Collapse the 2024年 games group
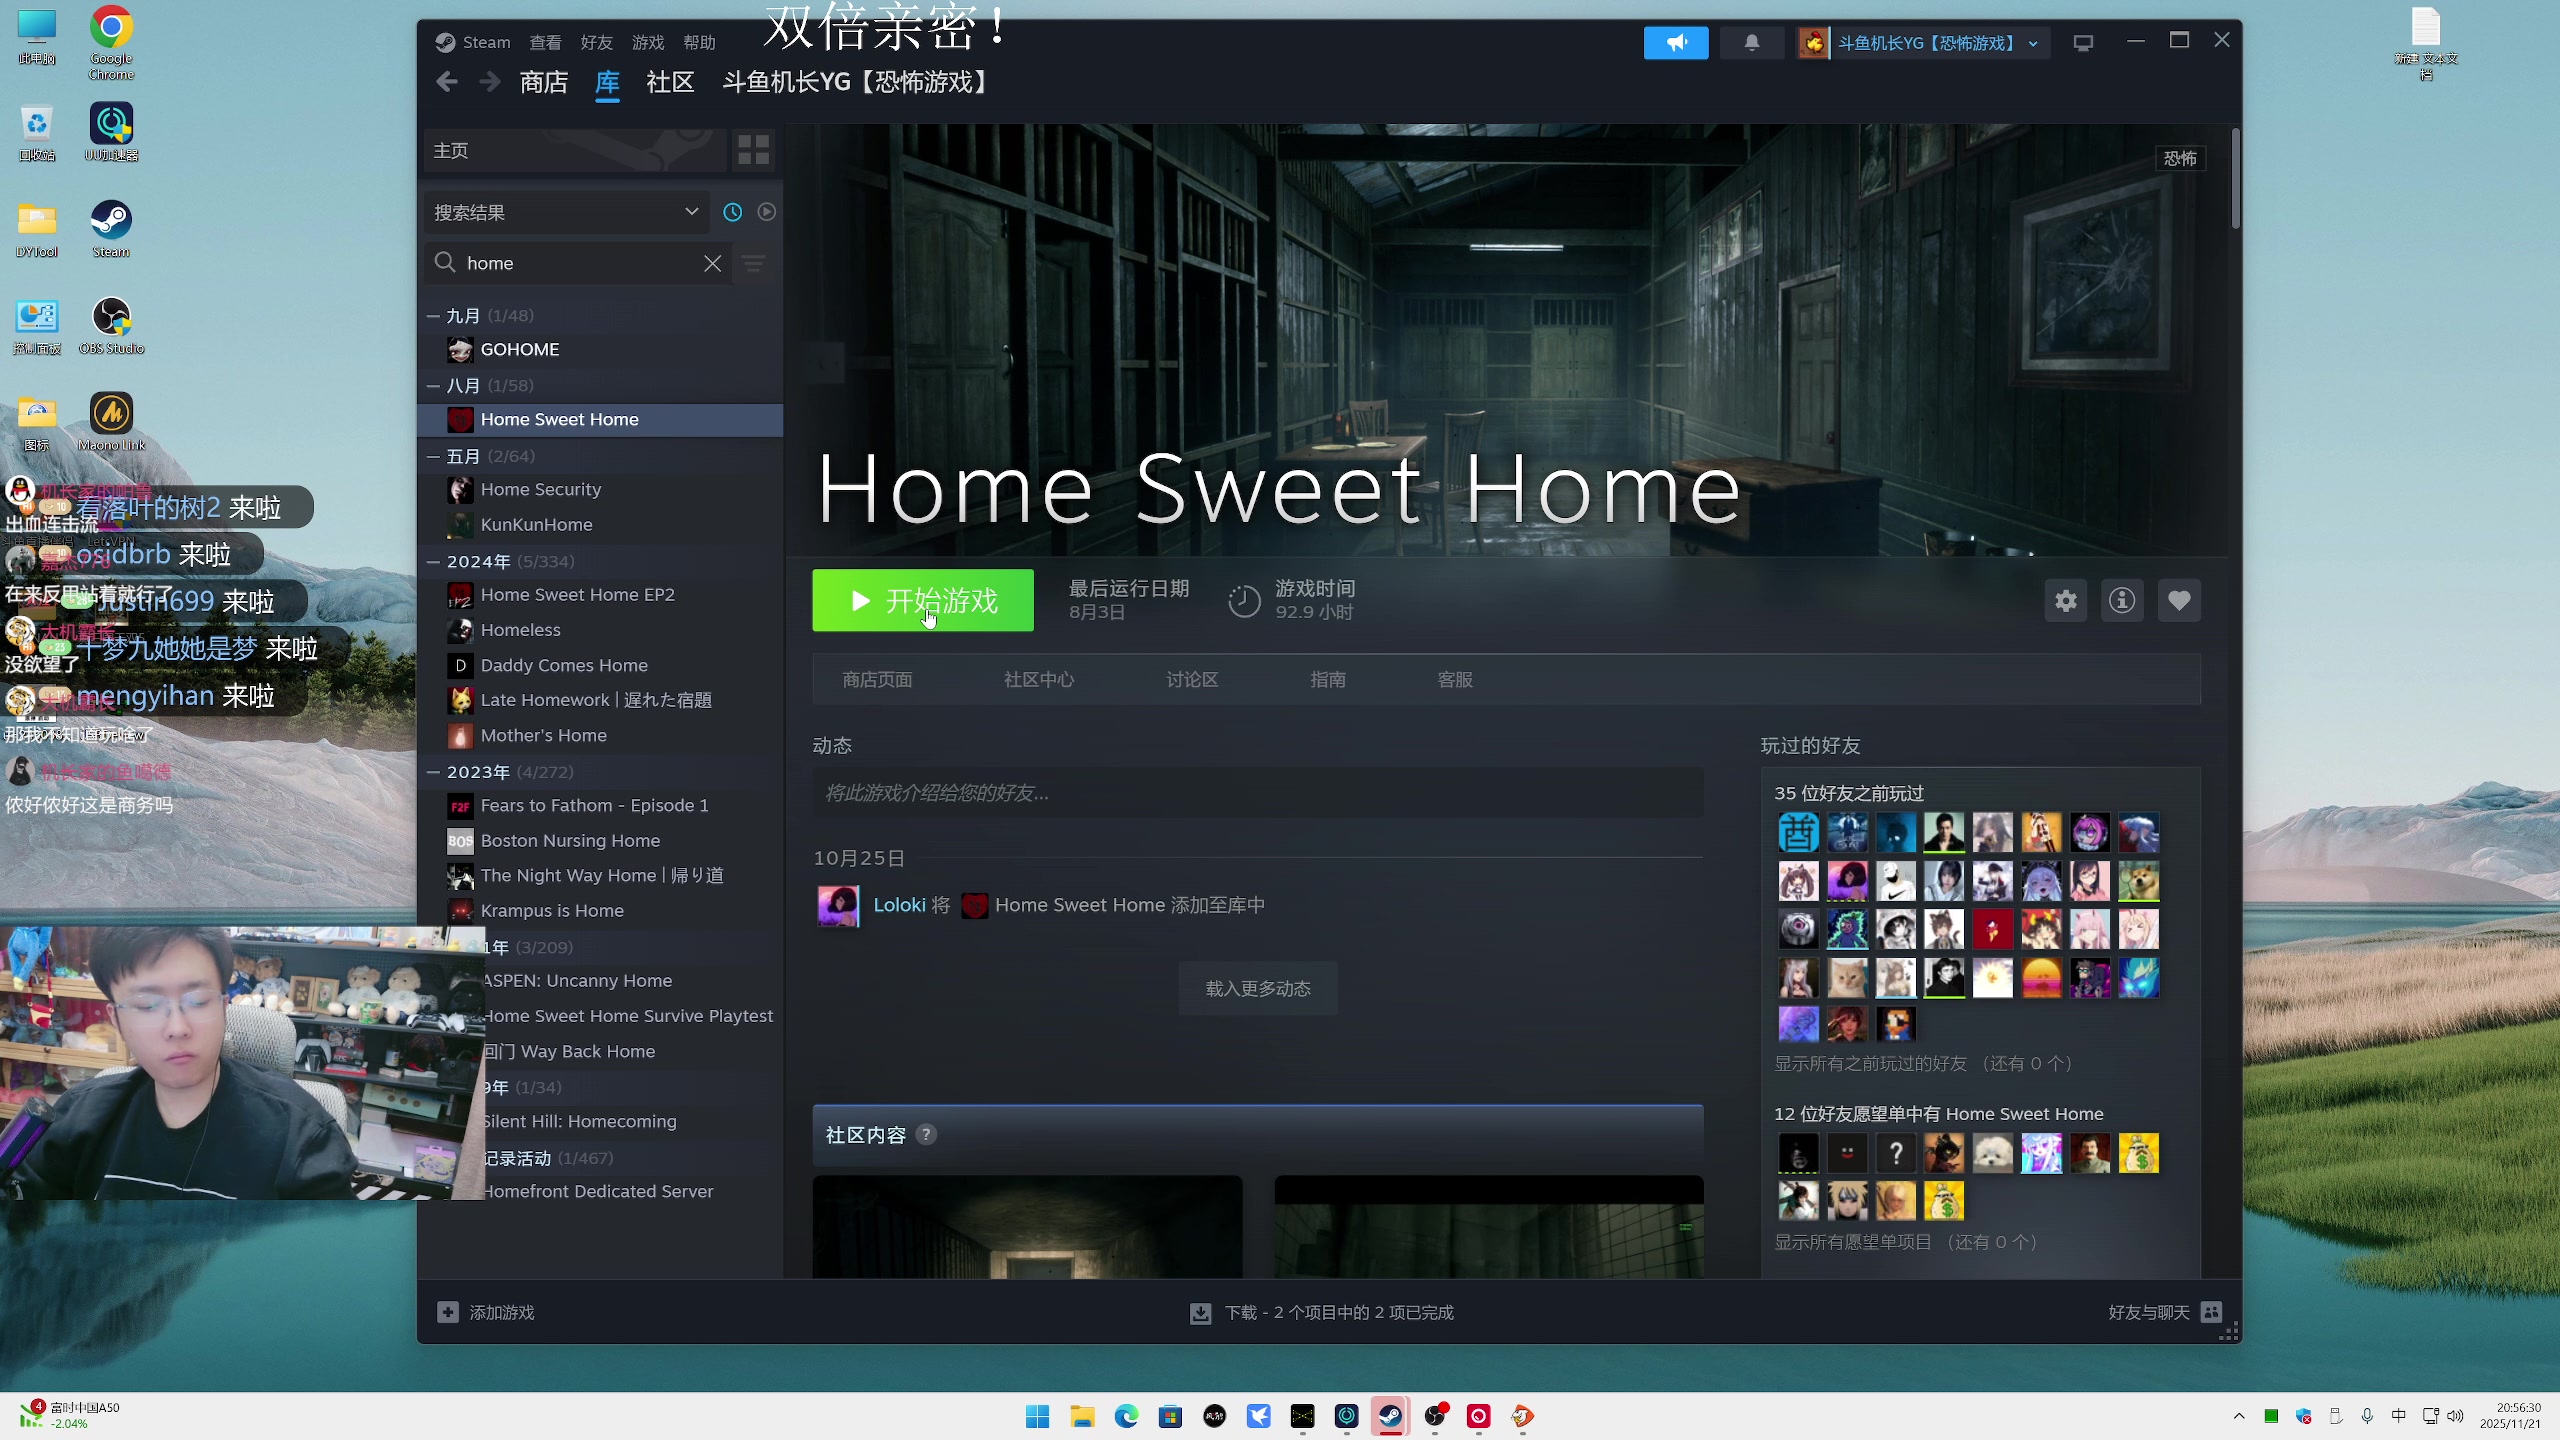This screenshot has width=2560, height=1440. point(434,562)
